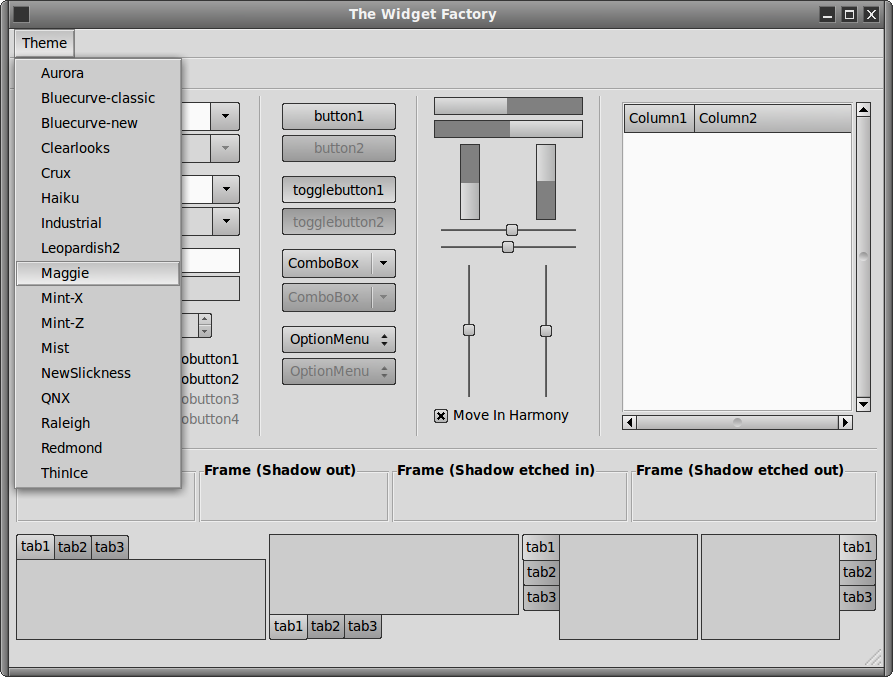Switch to the Clearlooks theme

98,148
